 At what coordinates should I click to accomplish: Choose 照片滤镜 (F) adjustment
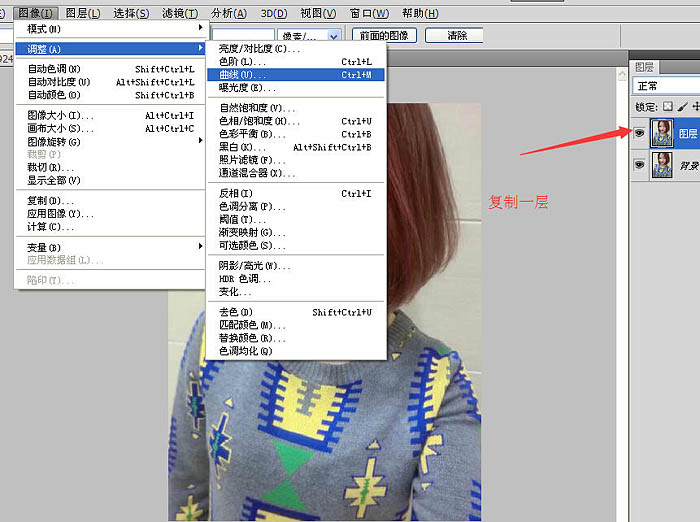pyautogui.click(x=296, y=160)
